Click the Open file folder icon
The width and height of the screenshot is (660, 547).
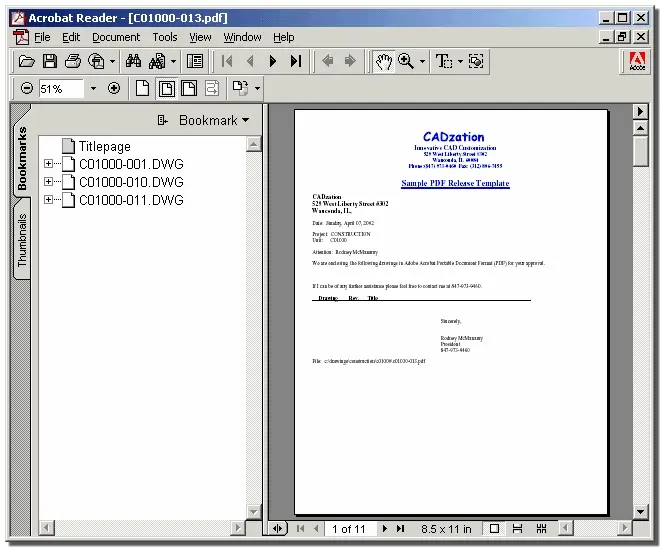(x=27, y=62)
